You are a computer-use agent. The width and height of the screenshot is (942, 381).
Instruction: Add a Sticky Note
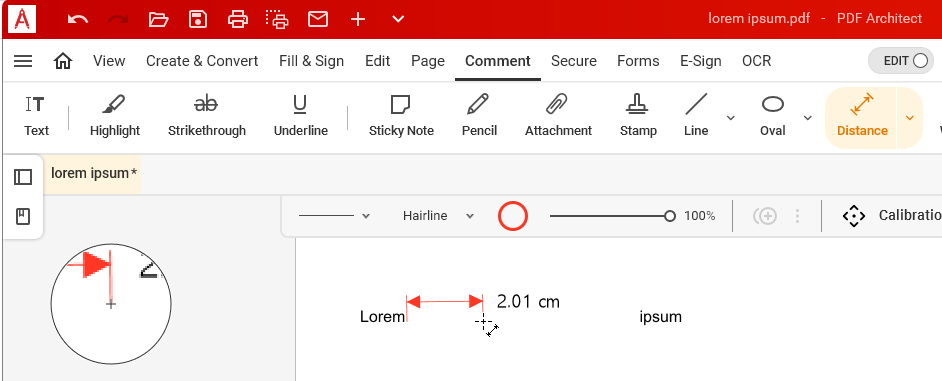[x=401, y=116]
